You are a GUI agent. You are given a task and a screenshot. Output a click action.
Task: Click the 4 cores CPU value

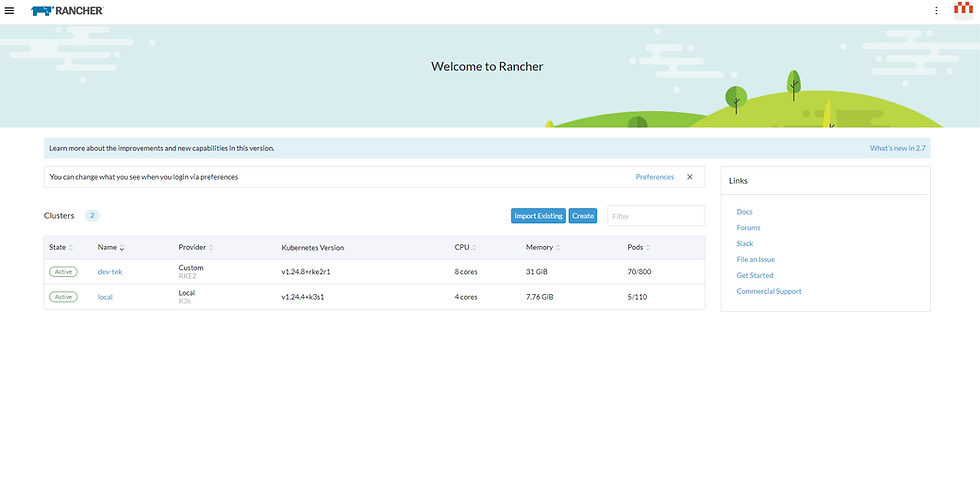pos(466,297)
